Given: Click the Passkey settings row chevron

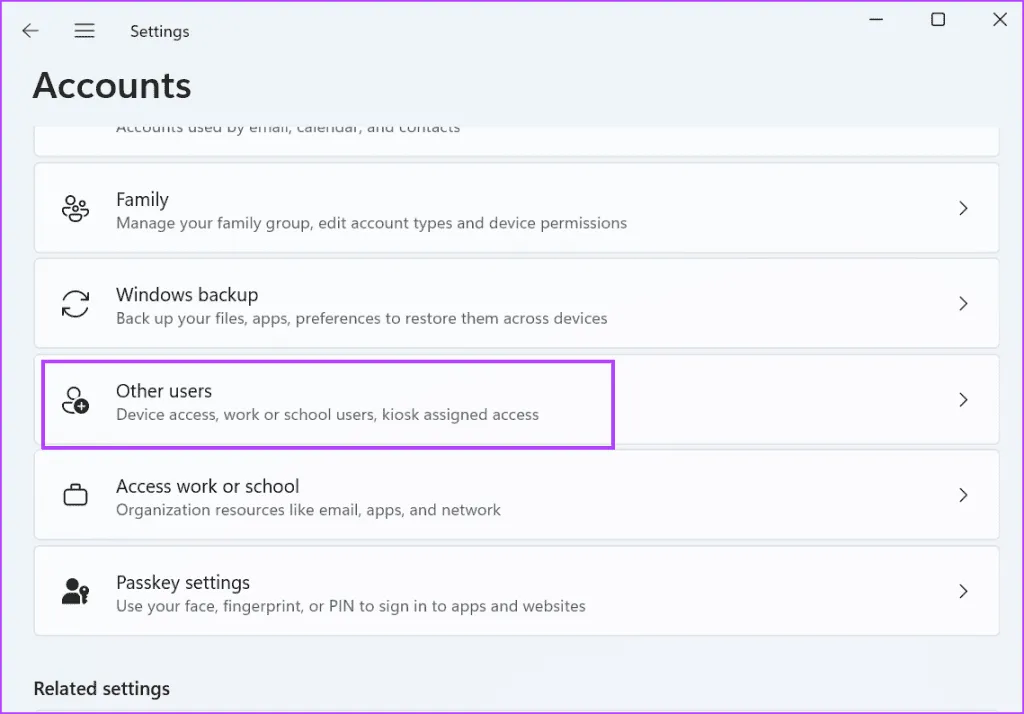Looking at the screenshot, I should [963, 592].
